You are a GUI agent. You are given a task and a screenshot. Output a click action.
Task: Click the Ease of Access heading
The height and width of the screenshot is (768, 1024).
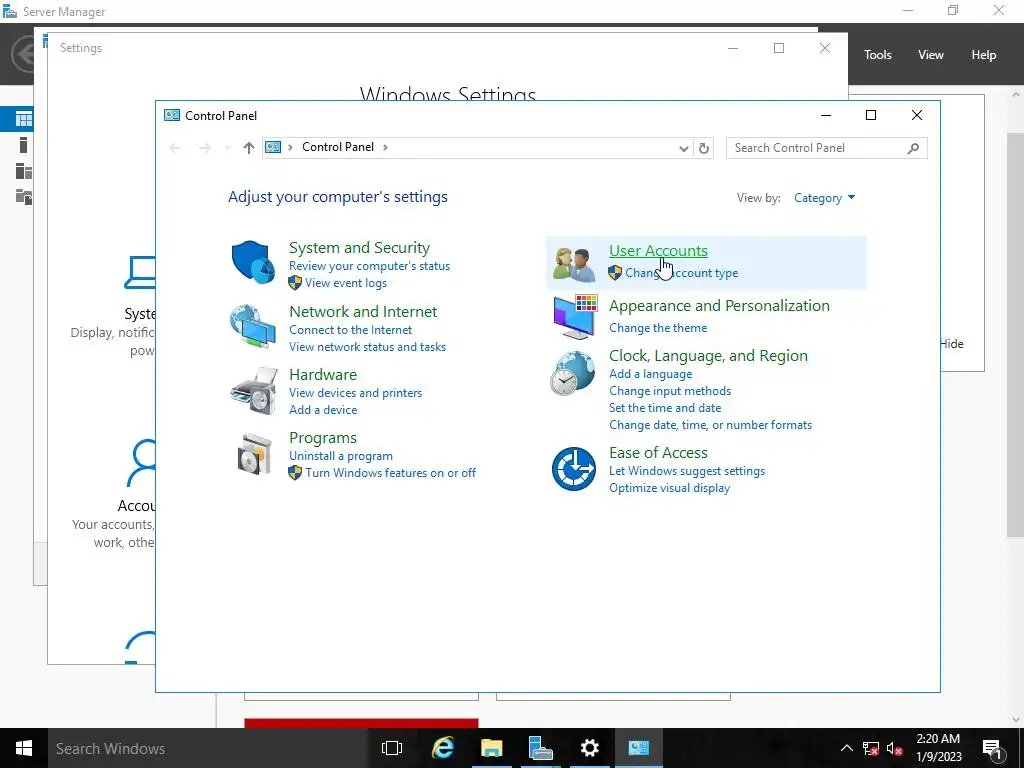658,453
